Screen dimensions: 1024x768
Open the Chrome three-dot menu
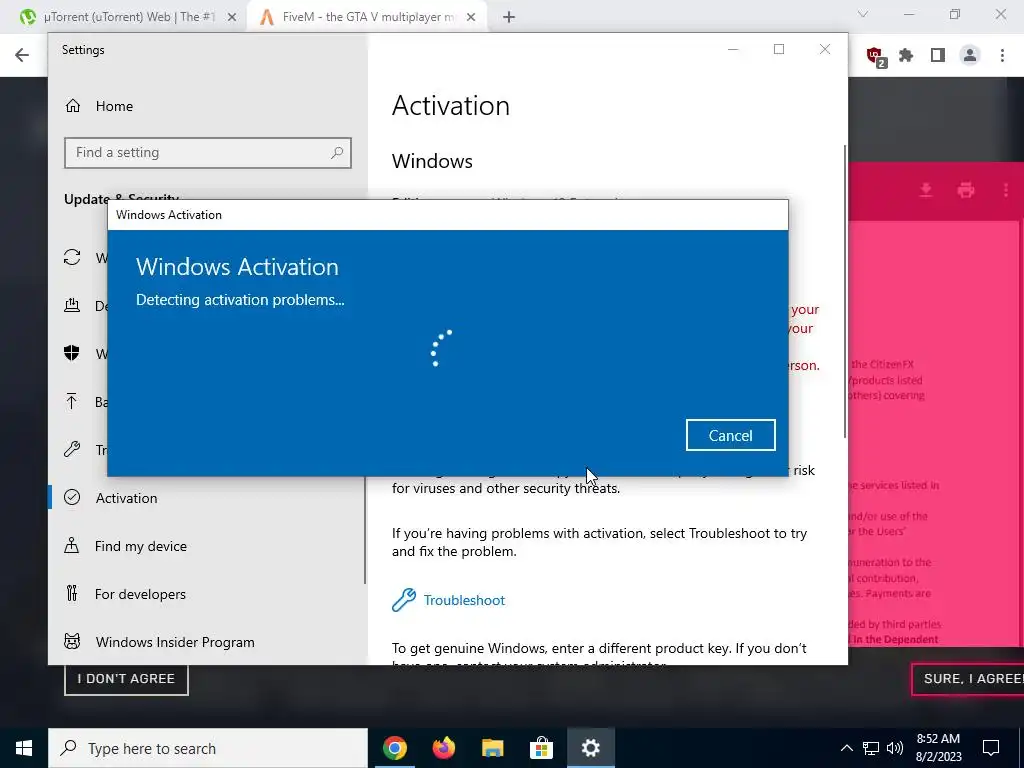tap(1002, 56)
